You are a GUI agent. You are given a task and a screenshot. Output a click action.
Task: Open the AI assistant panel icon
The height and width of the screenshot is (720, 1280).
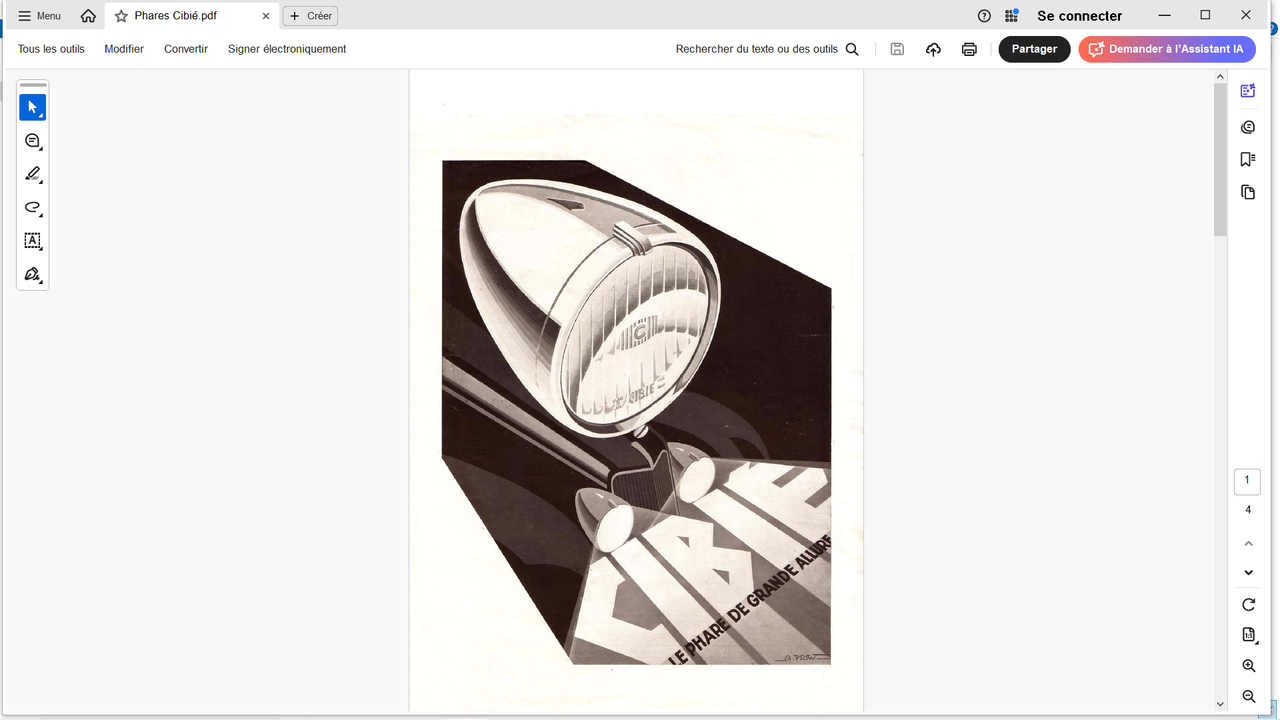[x=1248, y=91]
